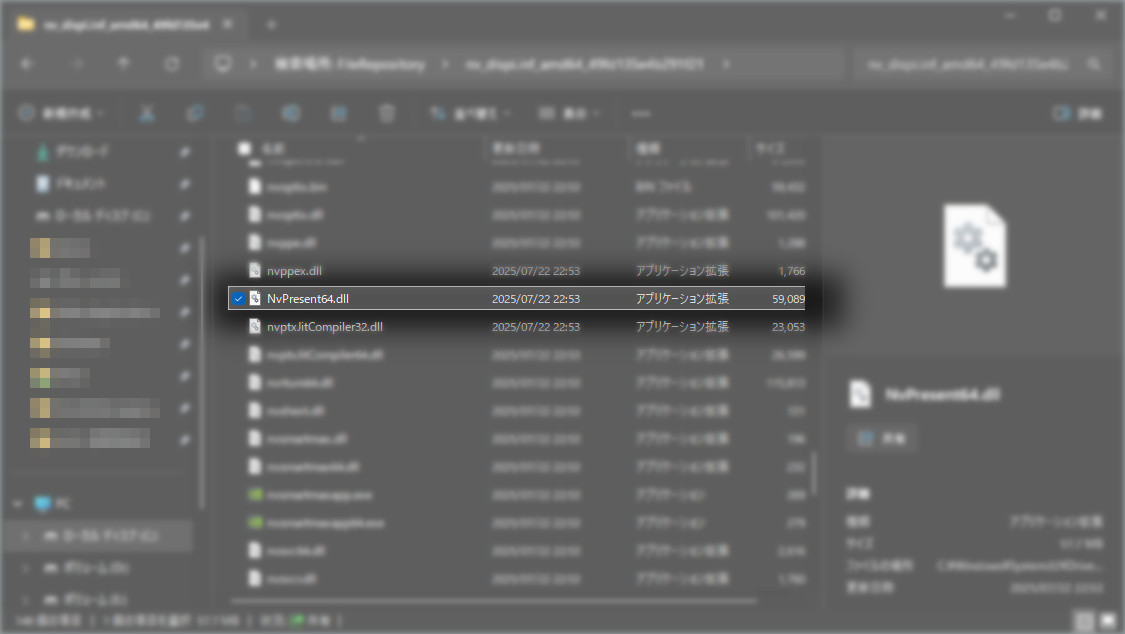1125x634 pixels.
Task: Click the Forward navigation arrow
Action: (77, 64)
